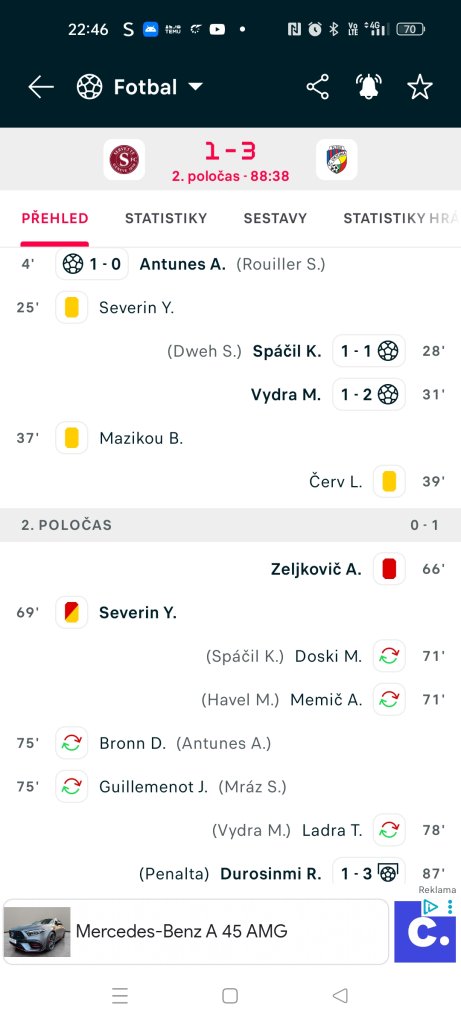This screenshot has height=1024, width=461.
Task: Open the Mercedes-Benz A 45 AMG ad
Action: click(196, 931)
